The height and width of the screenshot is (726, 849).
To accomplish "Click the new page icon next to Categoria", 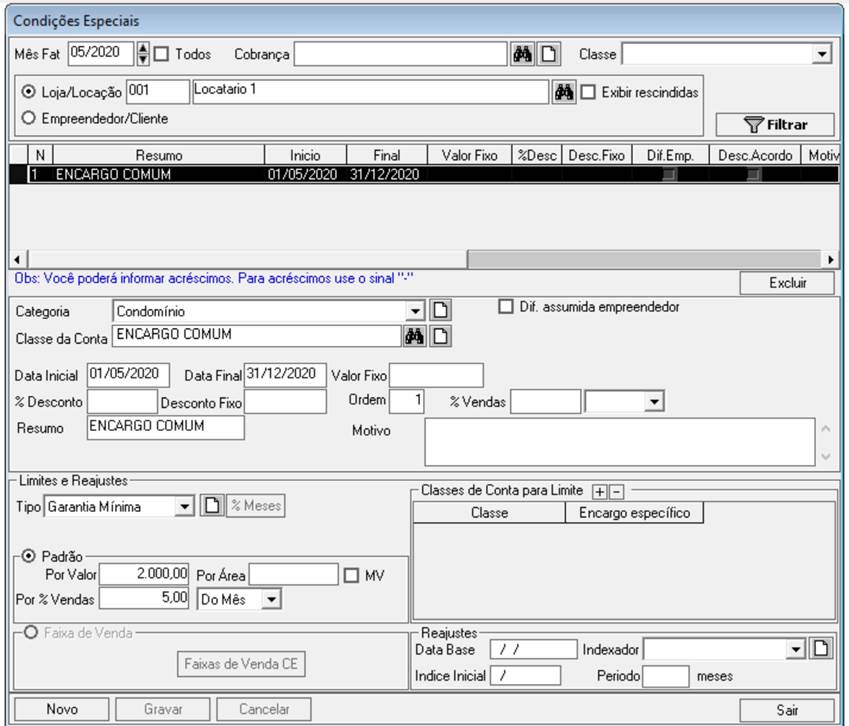I will click(x=440, y=310).
